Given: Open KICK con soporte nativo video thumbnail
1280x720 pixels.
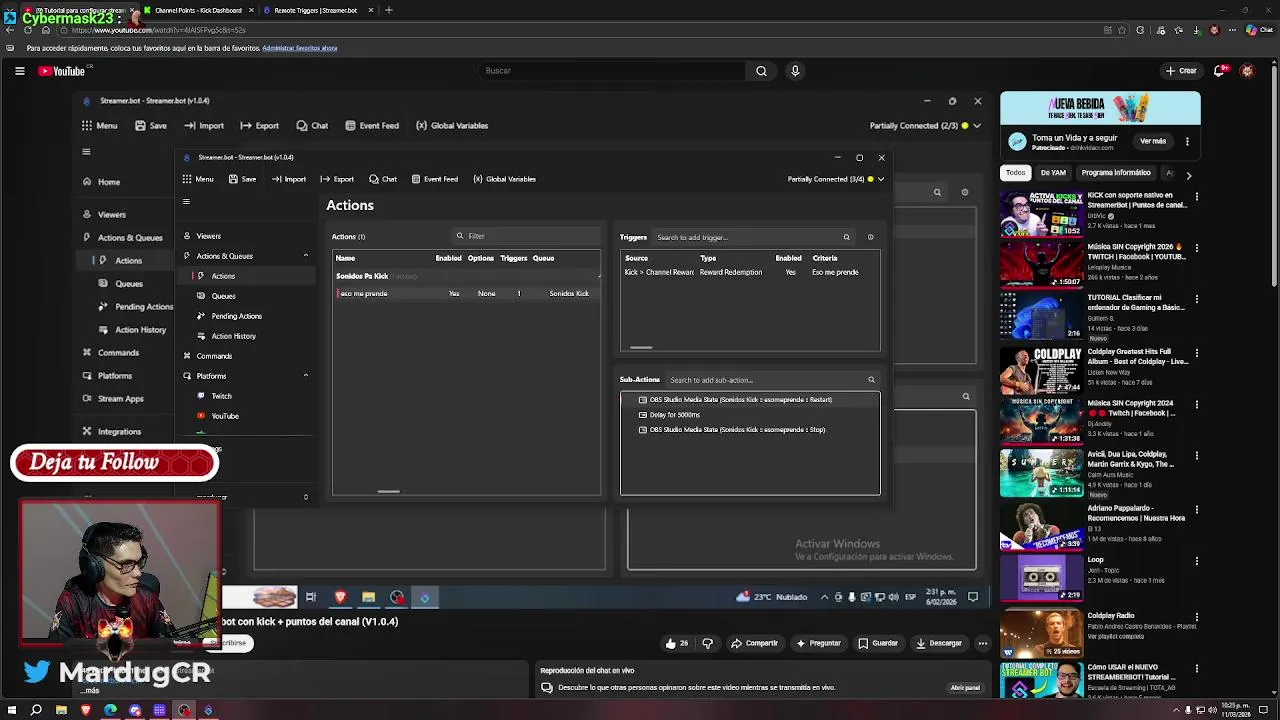Looking at the screenshot, I should 1041,212.
